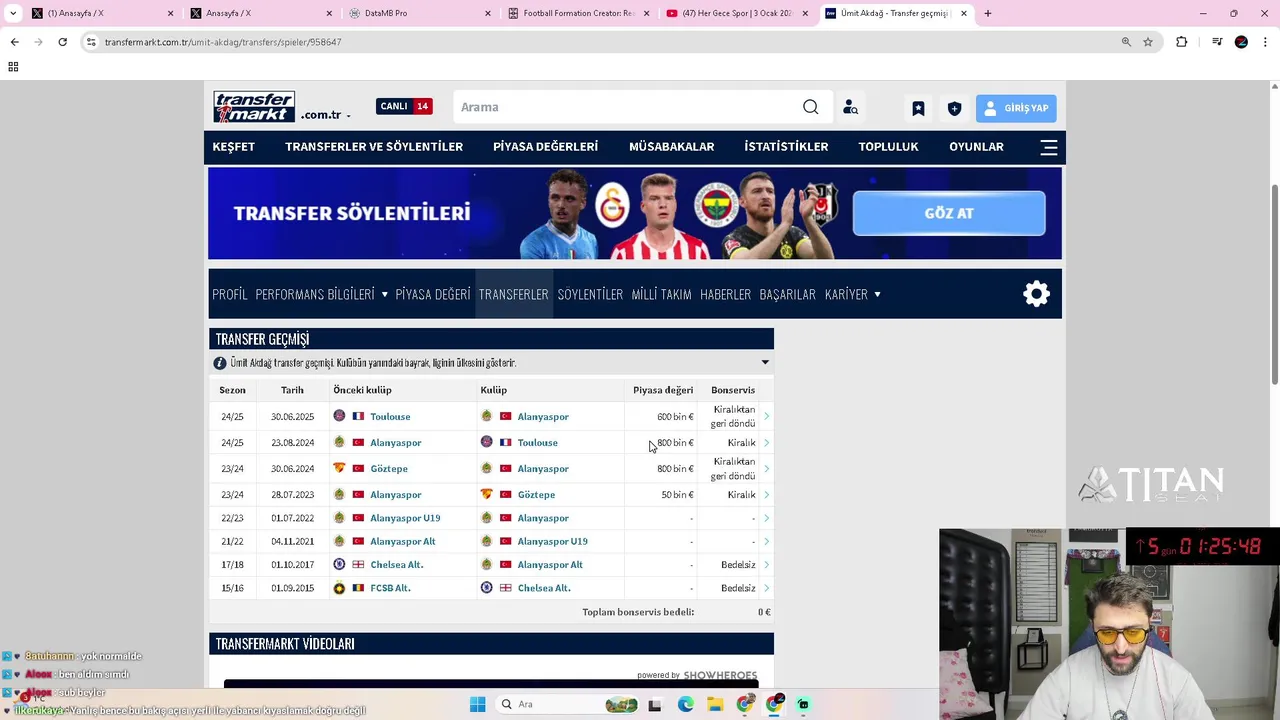The height and width of the screenshot is (720, 1280).
Task: Switch to the Piyasa Değeri tab
Action: pos(432,294)
